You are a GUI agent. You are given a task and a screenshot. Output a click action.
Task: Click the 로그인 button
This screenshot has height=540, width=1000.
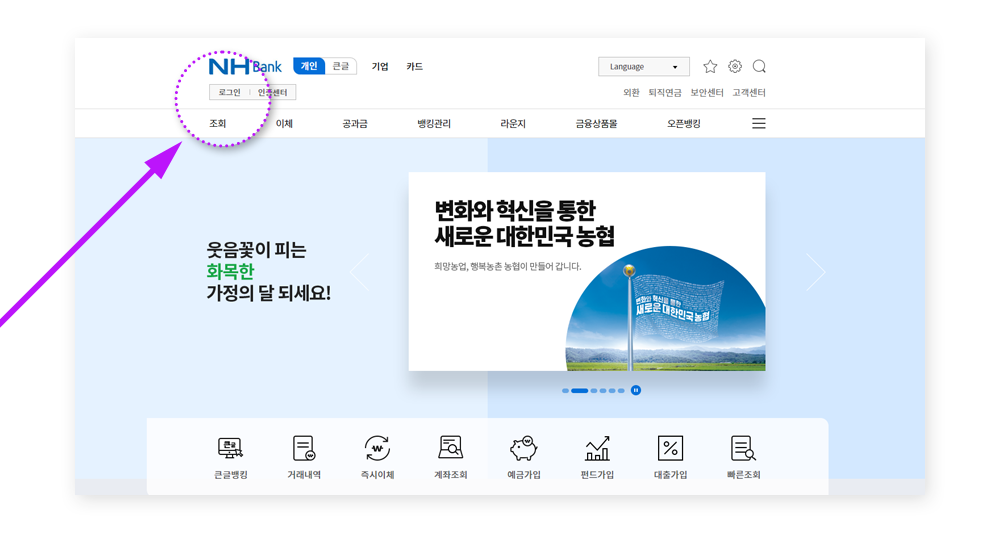pyautogui.click(x=230, y=92)
